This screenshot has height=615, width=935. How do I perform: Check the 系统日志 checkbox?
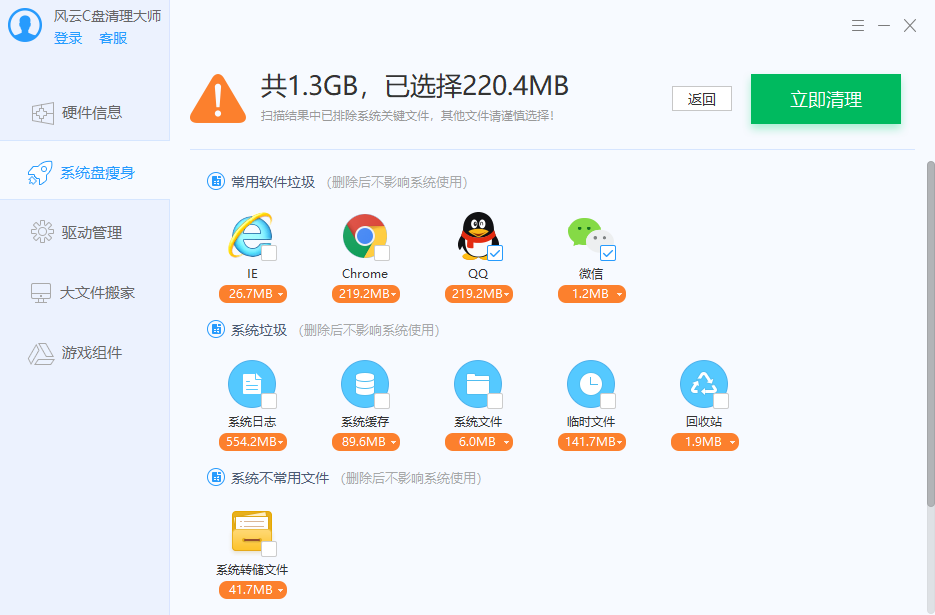tap(270, 401)
